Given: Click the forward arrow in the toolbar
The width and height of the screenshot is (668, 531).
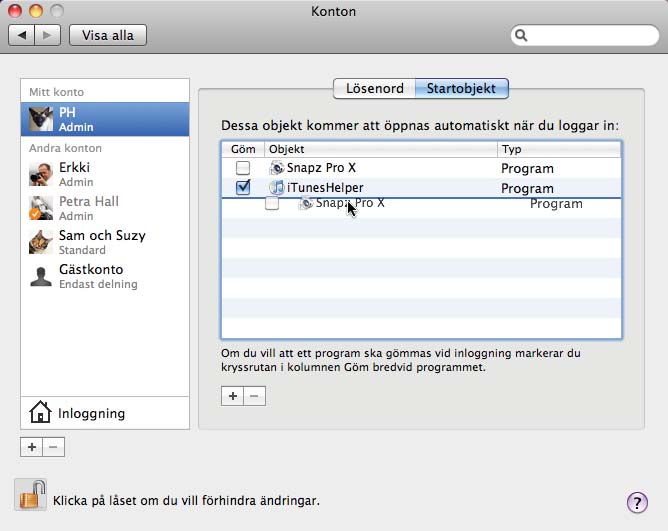Looking at the screenshot, I should [x=48, y=35].
